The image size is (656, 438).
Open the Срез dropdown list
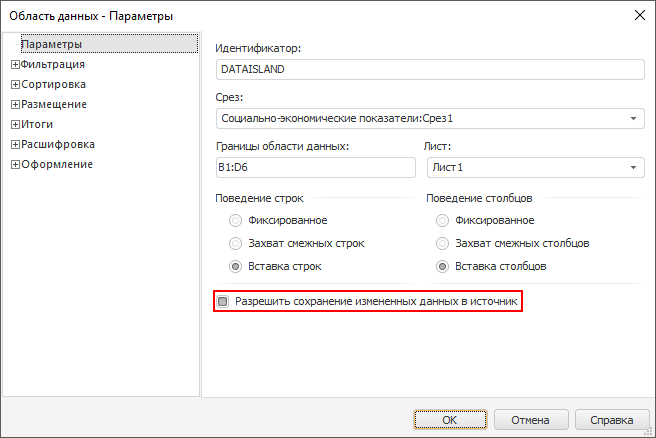[634, 119]
